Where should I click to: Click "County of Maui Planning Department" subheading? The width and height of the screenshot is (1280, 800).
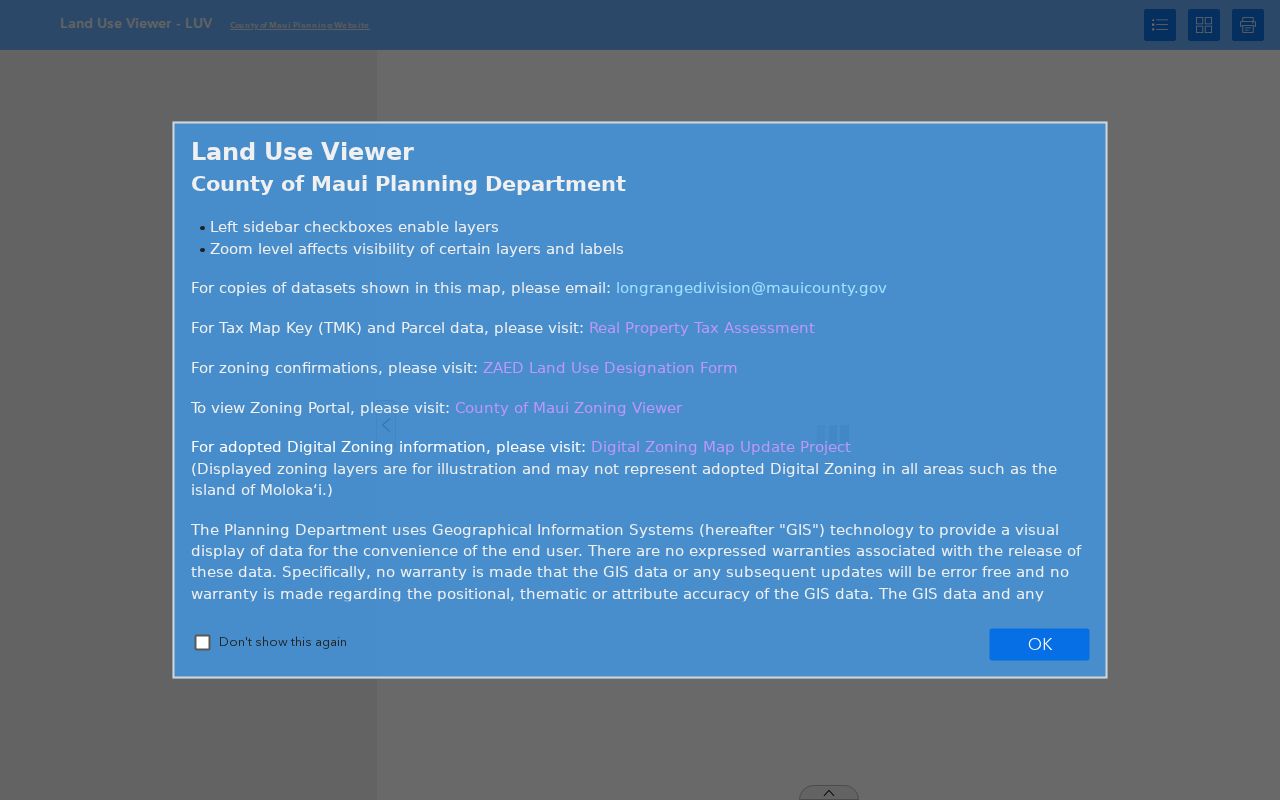tap(408, 184)
